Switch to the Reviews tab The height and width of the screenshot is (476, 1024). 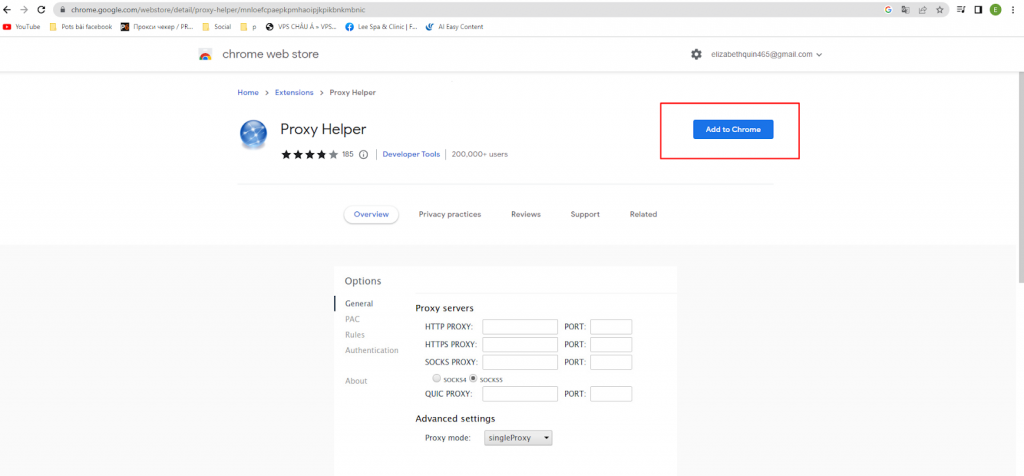(x=526, y=214)
